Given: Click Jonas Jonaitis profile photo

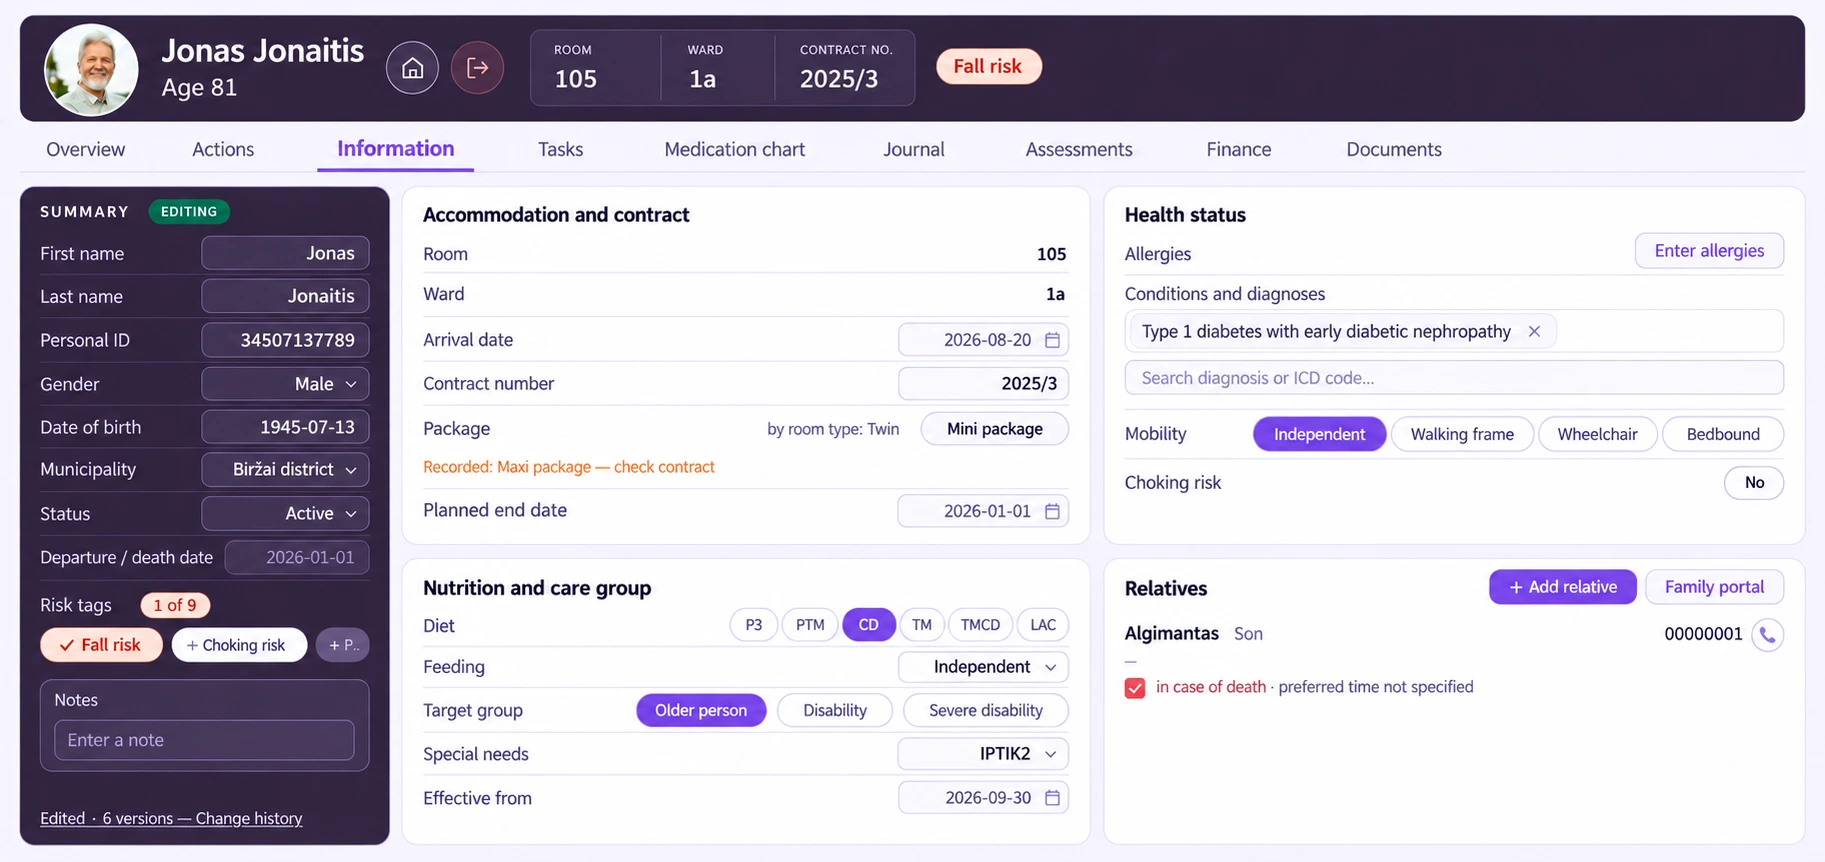Looking at the screenshot, I should click(x=91, y=69).
